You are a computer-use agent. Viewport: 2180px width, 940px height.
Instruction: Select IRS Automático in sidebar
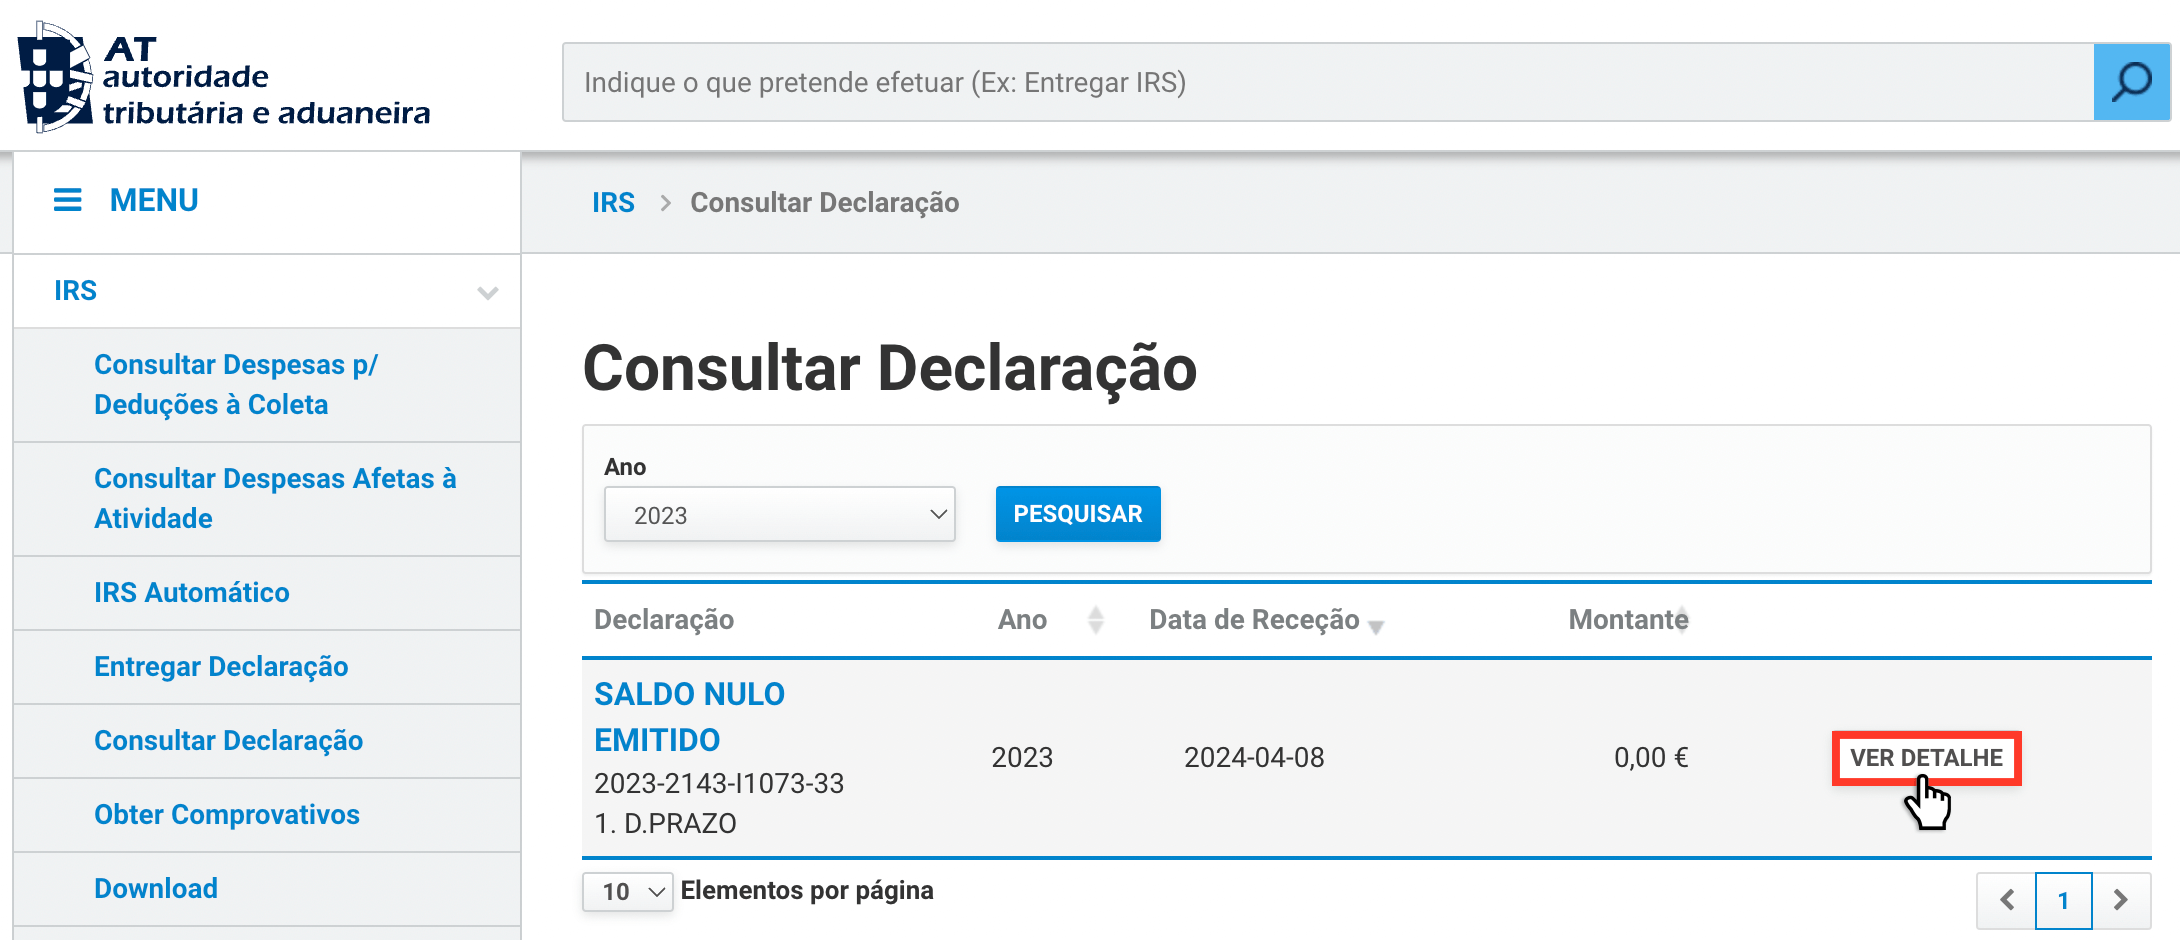point(191,593)
